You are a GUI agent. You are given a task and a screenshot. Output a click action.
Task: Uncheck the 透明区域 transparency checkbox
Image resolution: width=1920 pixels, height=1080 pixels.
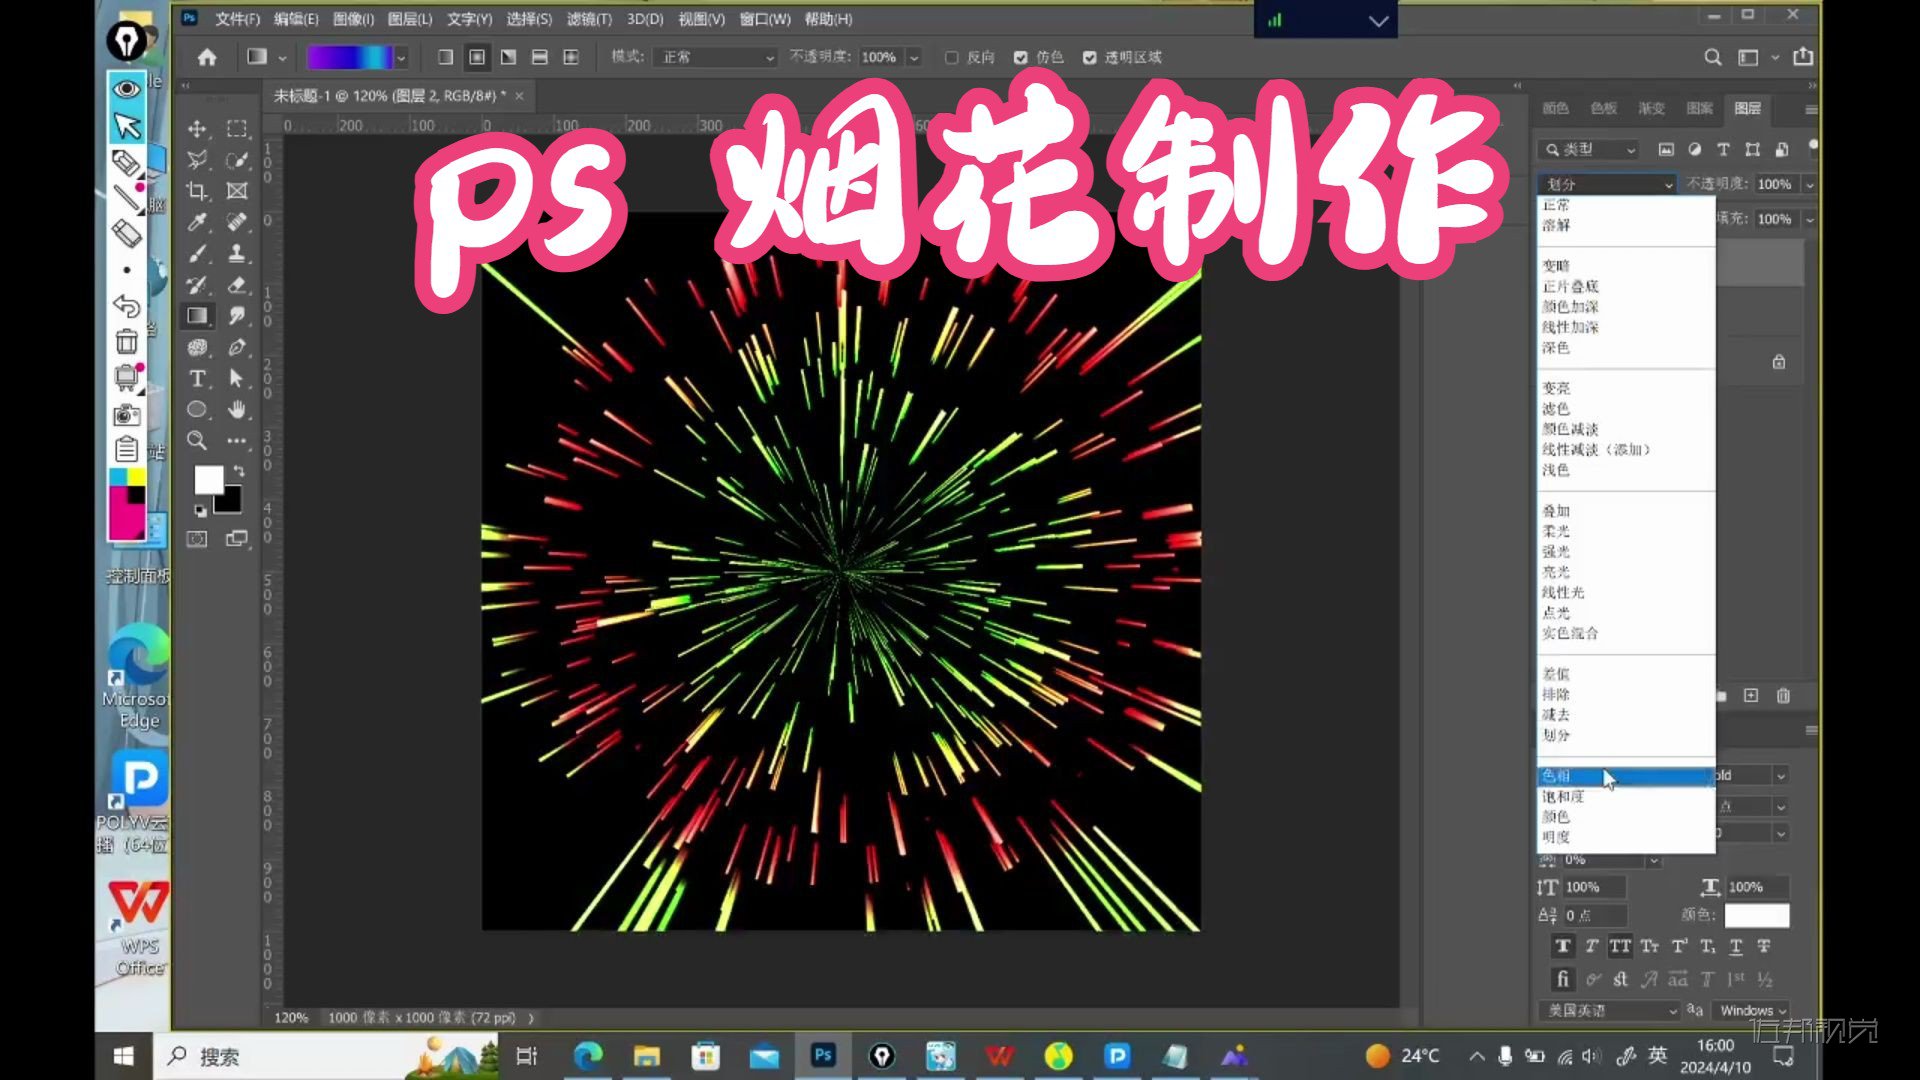[x=1089, y=57]
